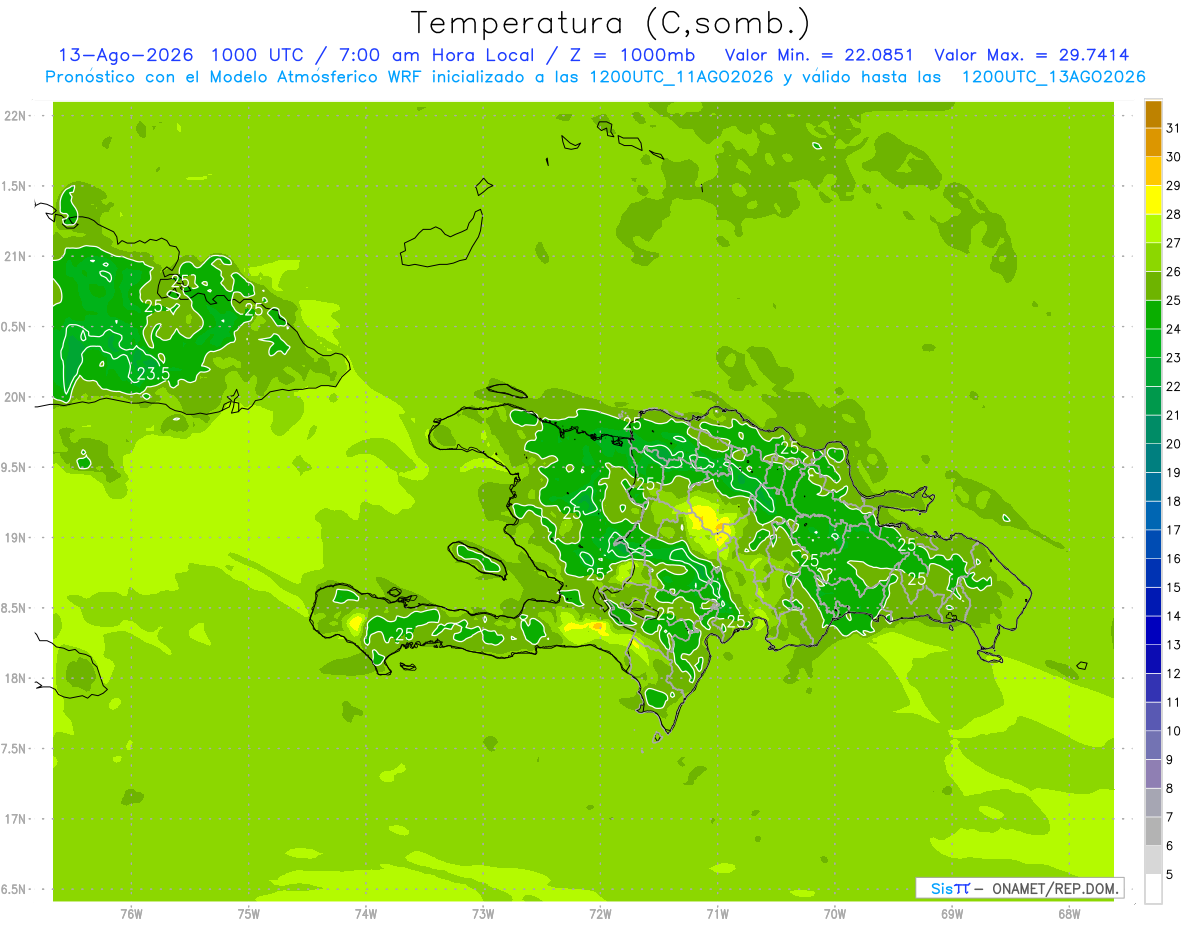This screenshot has width=1200, height=927.
Task: Click legend value 28
Action: 1174,214
